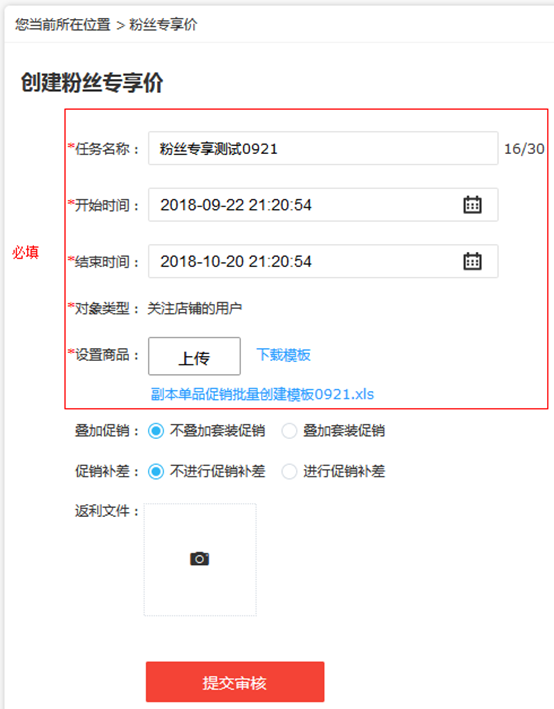Viewport: 554px width, 709px height.
Task: Open uploaded file 副本单品促销批量创建模板0921.xls
Action: click(262, 394)
